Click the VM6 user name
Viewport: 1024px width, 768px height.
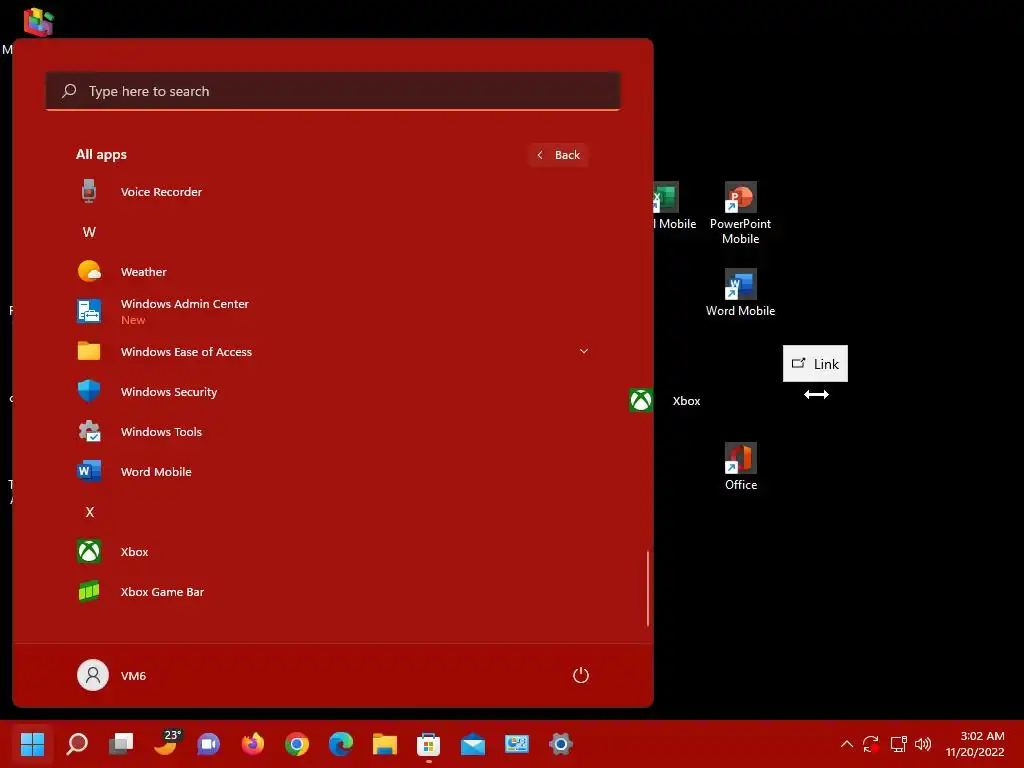[x=133, y=675]
